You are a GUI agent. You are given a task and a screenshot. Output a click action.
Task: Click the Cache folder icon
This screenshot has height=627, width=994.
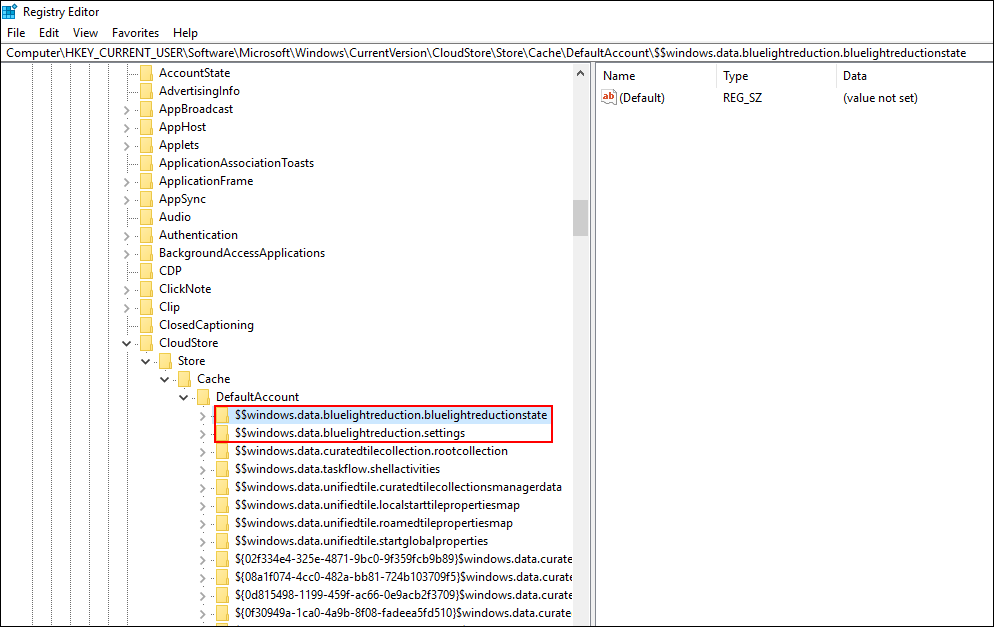click(x=184, y=378)
